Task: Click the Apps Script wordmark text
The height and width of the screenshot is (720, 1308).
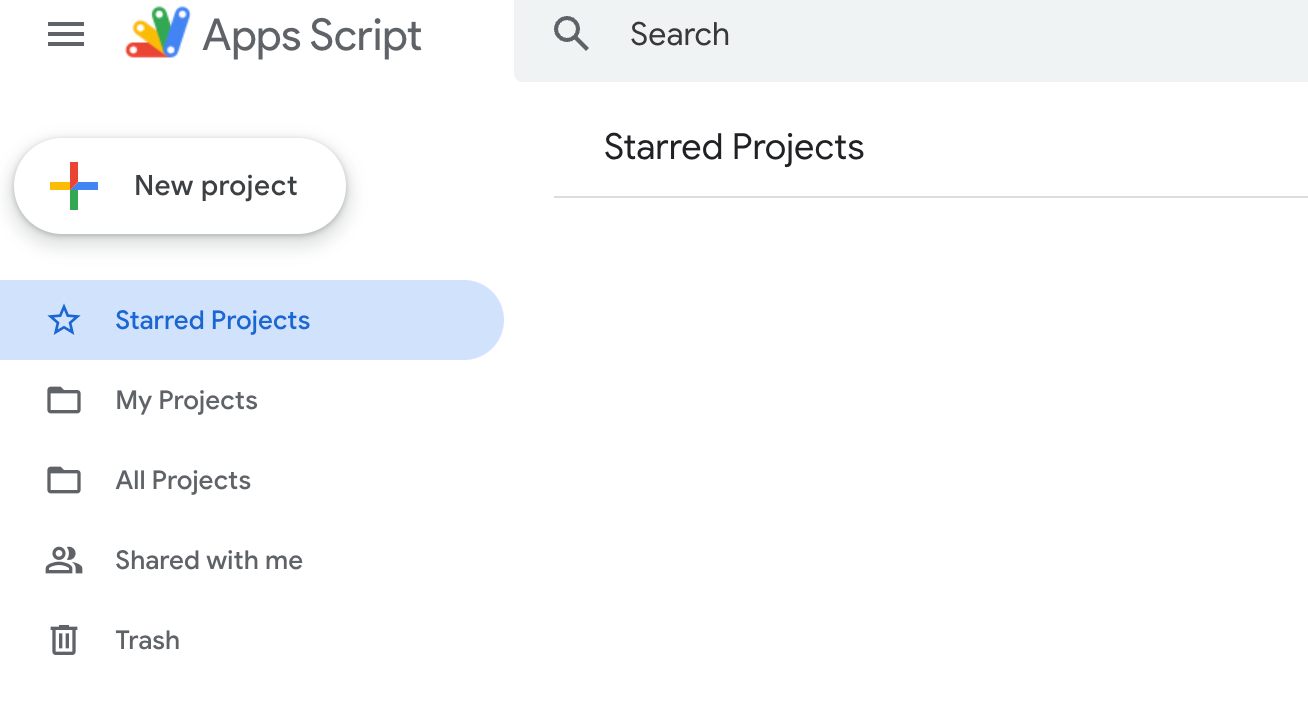Action: [311, 34]
